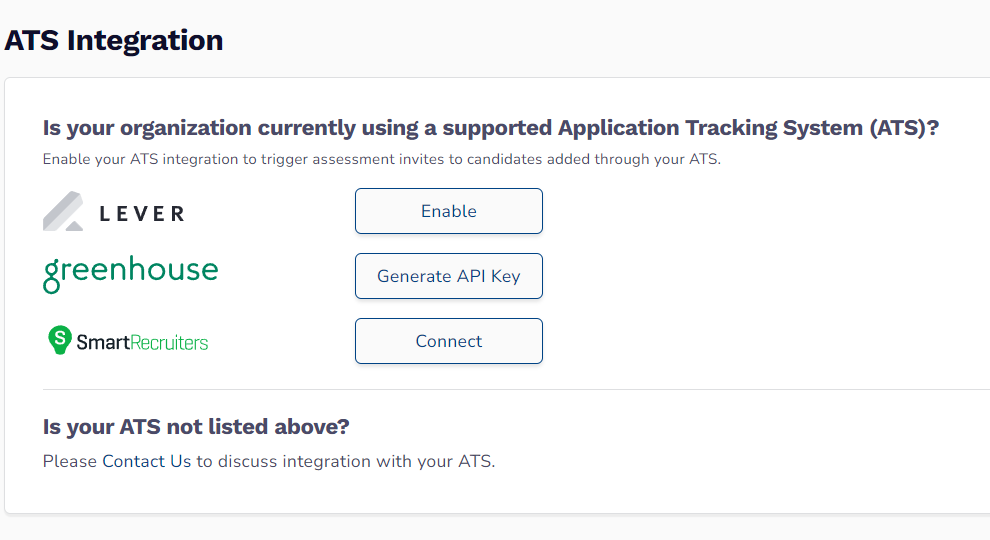Generate an API key for Greenhouse
Screen dimensions: 990x540
point(449,276)
